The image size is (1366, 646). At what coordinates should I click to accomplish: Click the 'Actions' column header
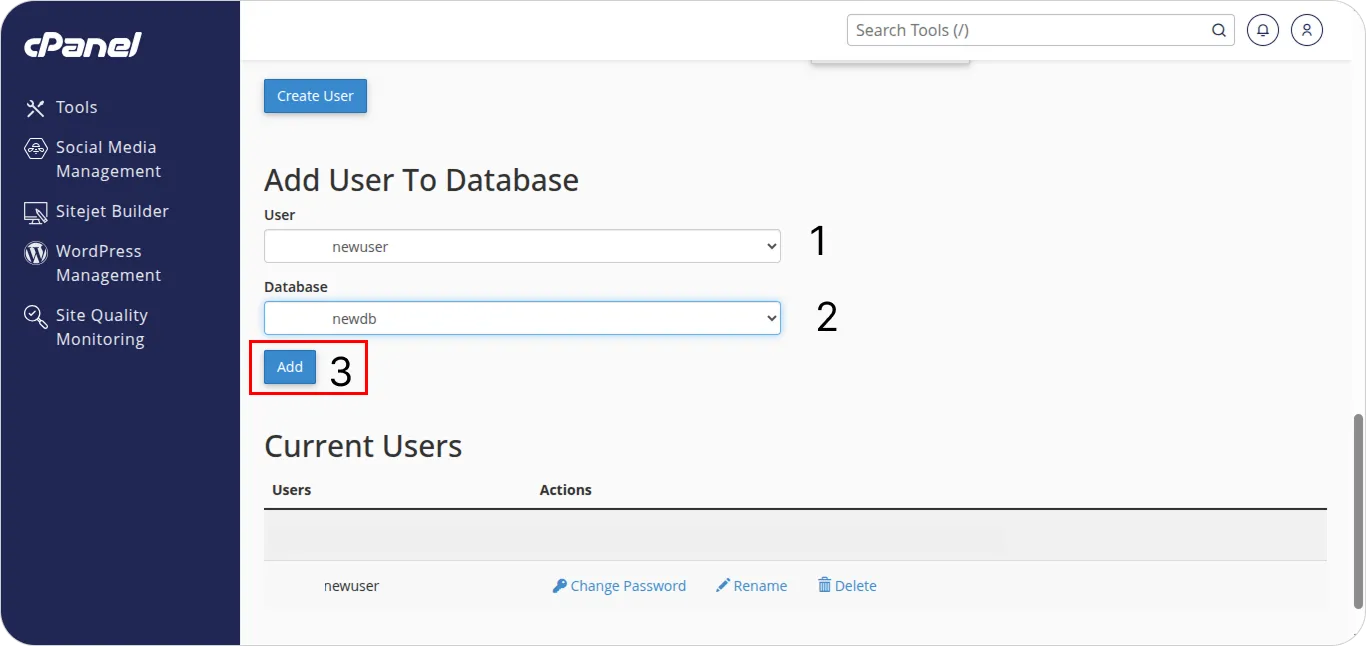point(565,490)
